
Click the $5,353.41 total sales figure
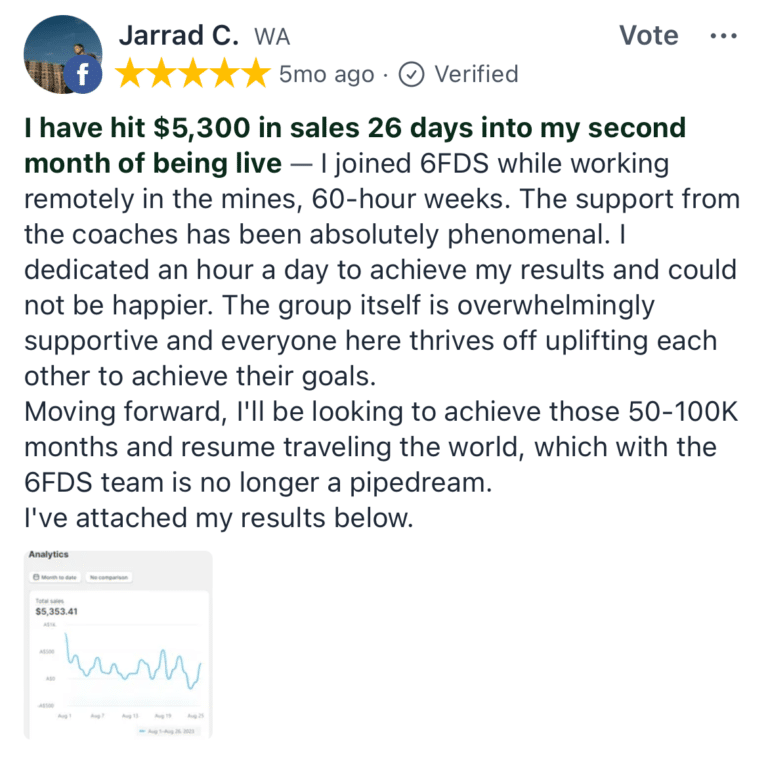[x=56, y=611]
